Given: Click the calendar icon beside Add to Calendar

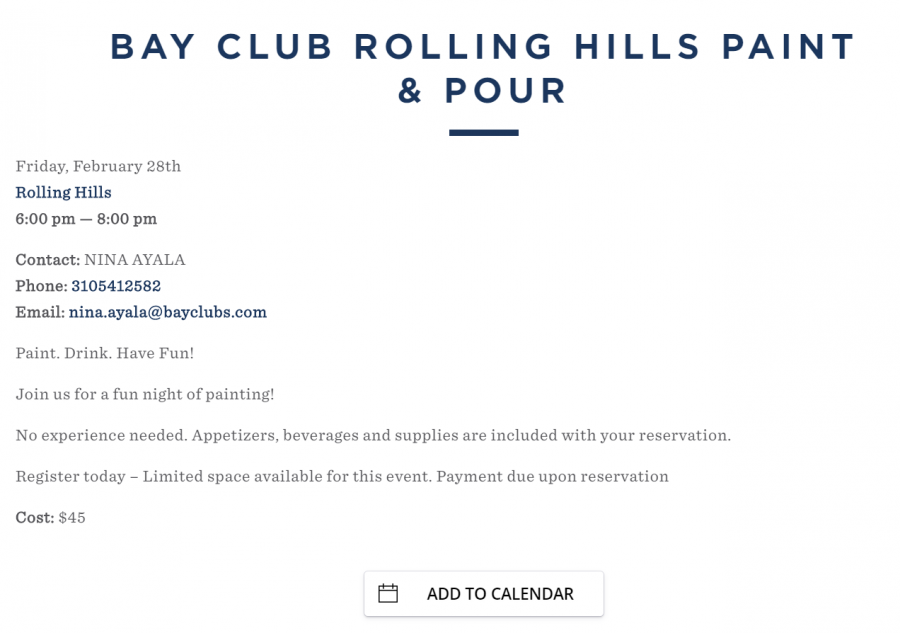Looking at the screenshot, I should pyautogui.click(x=388, y=593).
